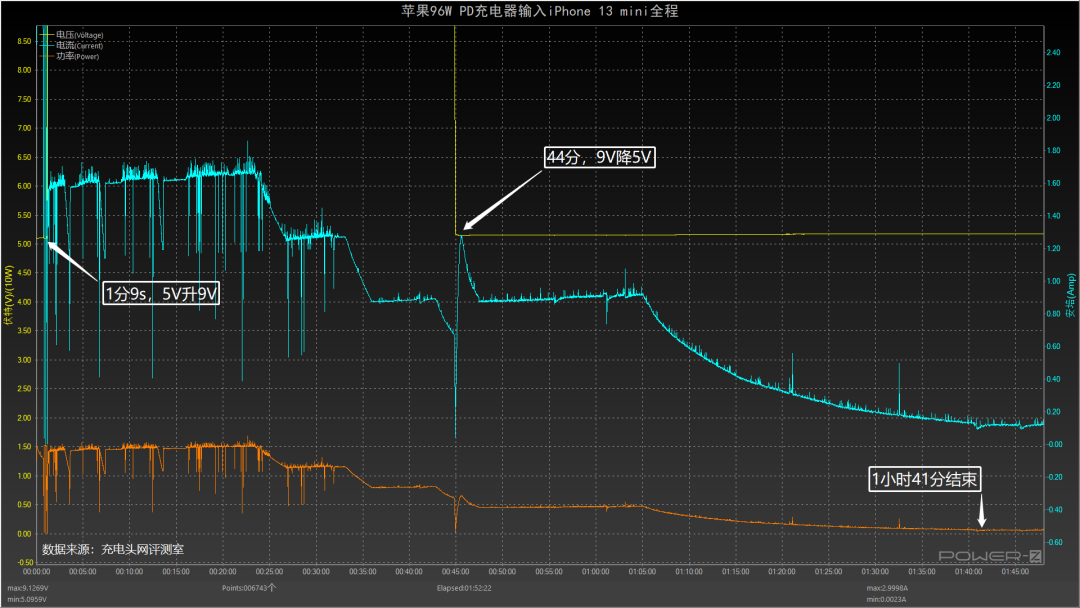Click the 2.40 ampere axis tick
Image resolution: width=1080 pixels, height=608 pixels.
tap(1053, 52)
